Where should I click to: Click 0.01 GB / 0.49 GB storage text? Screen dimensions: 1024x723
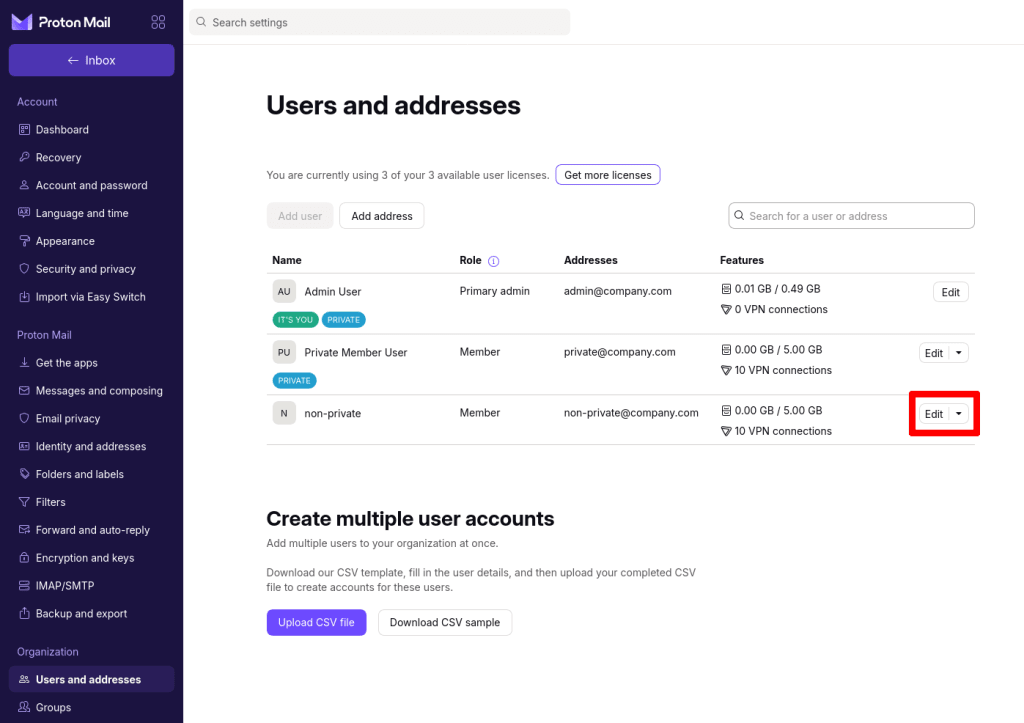(777, 289)
